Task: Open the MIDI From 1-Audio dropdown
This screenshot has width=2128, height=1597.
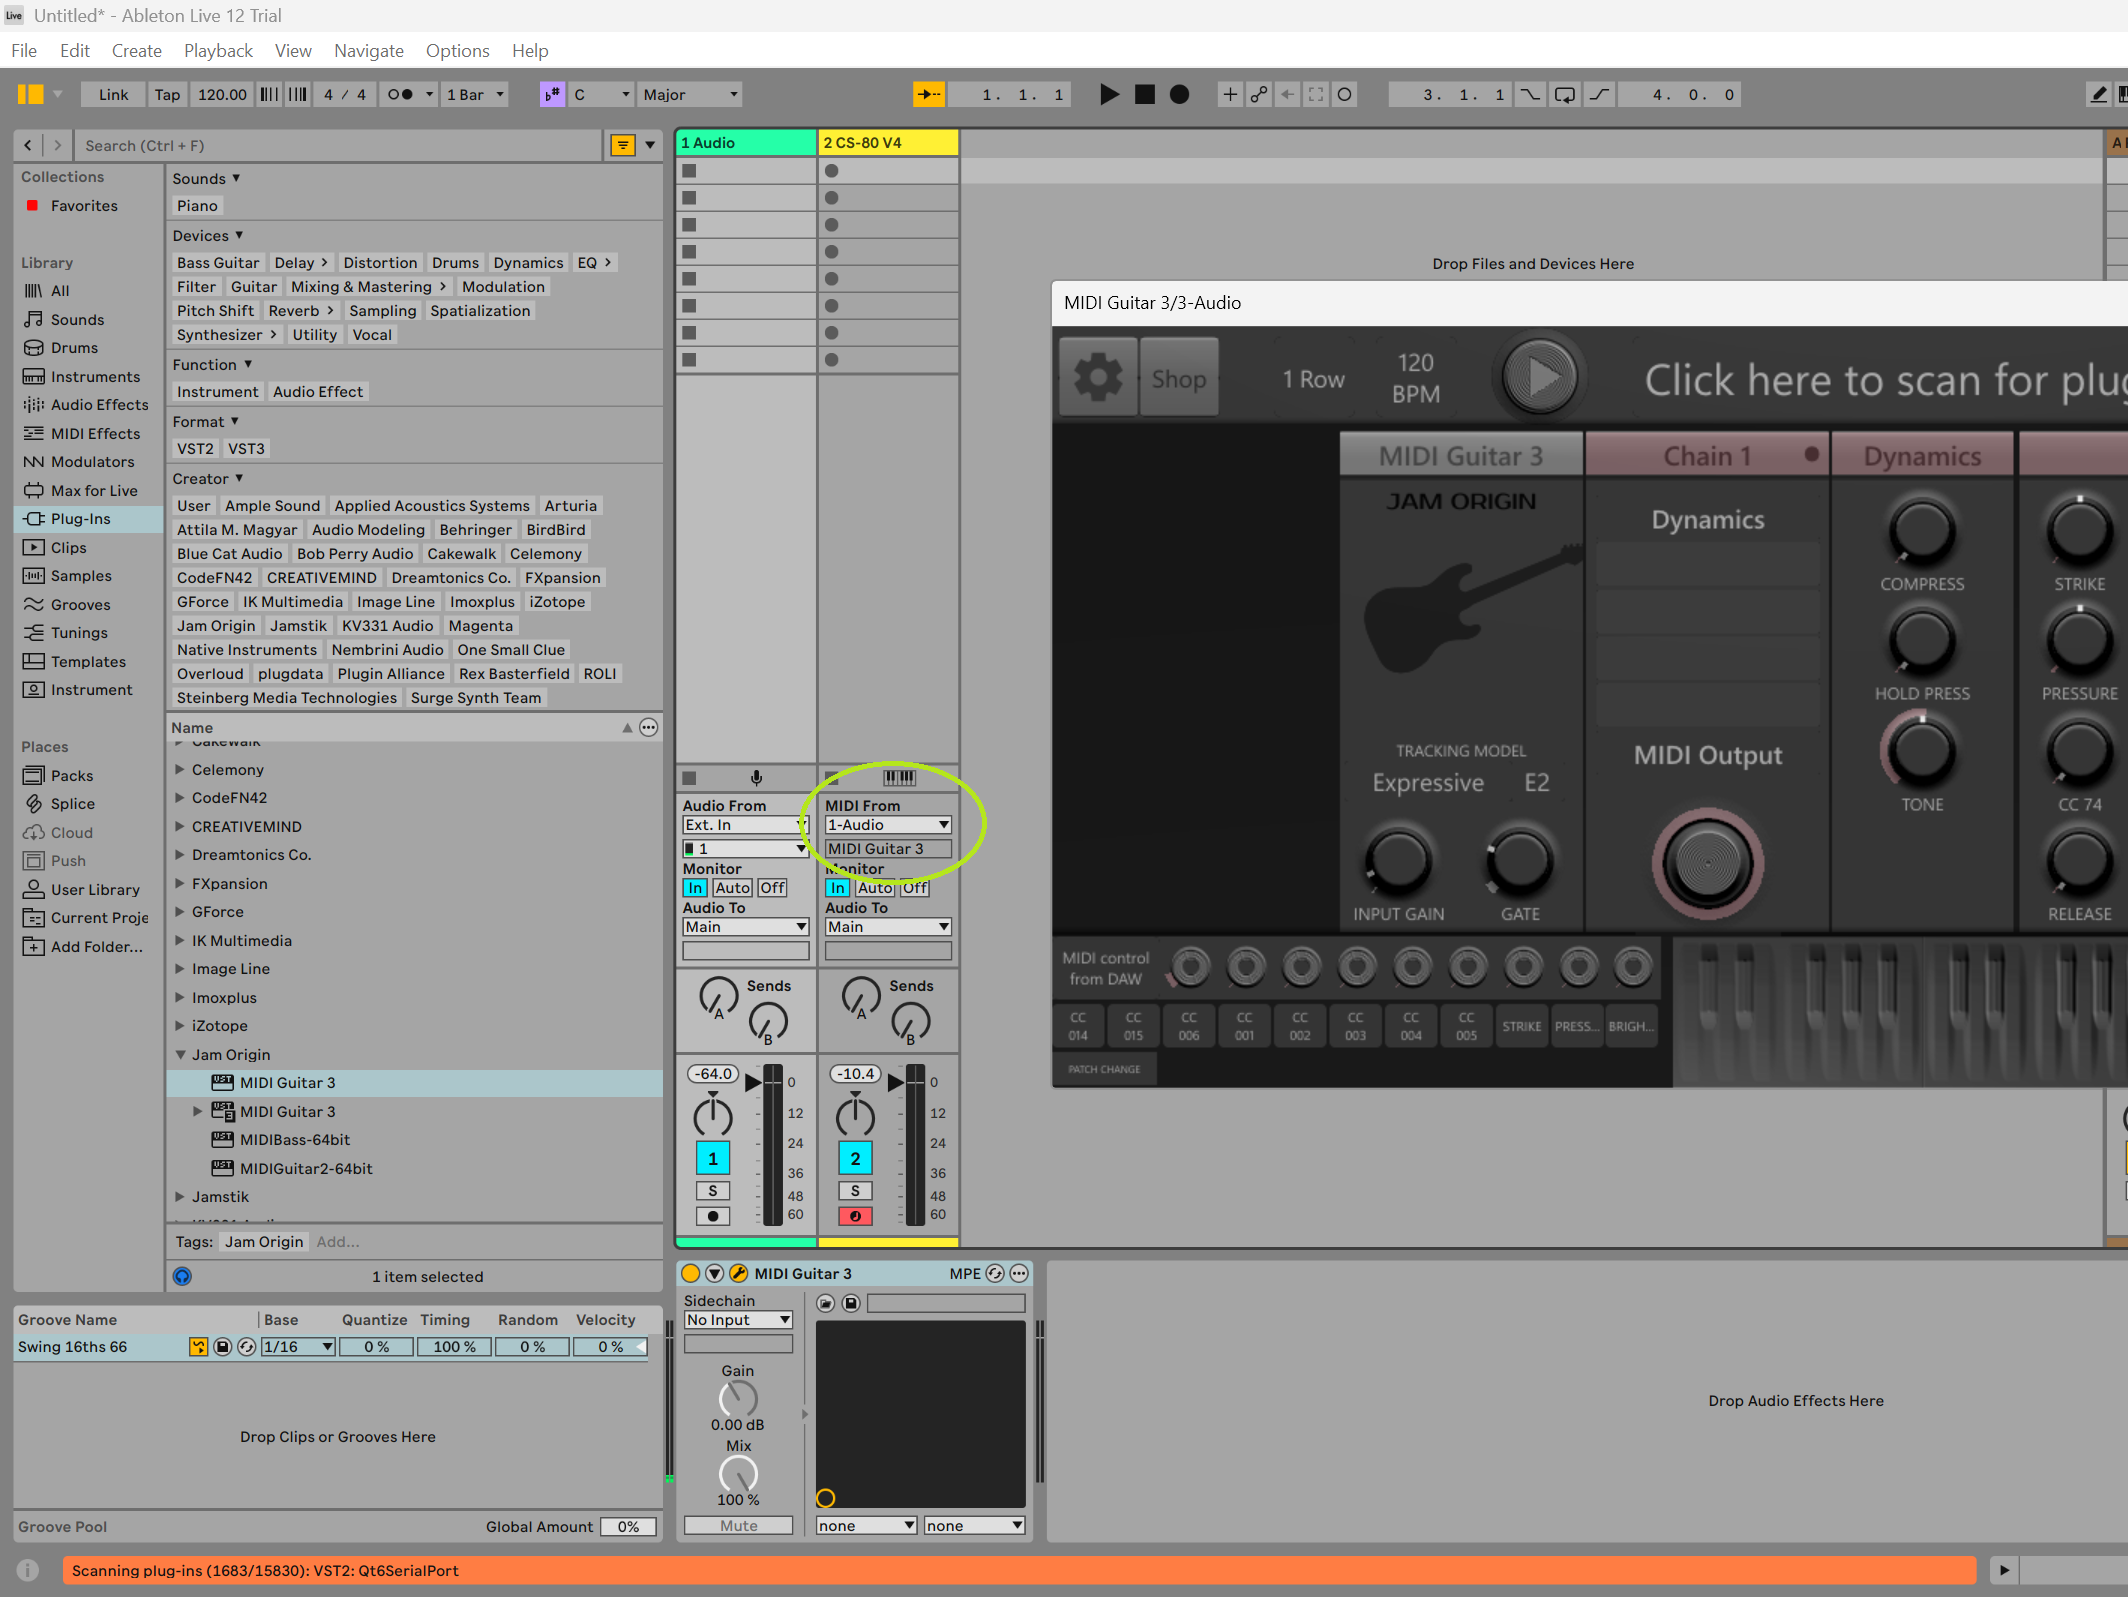Action: (x=887, y=825)
